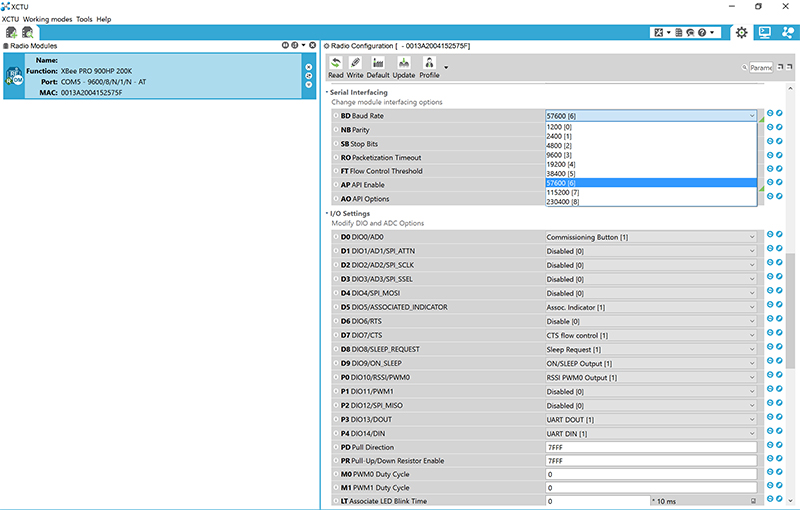Click the read icon for BD Baud Rate
The image size is (800, 510).
coord(770,113)
